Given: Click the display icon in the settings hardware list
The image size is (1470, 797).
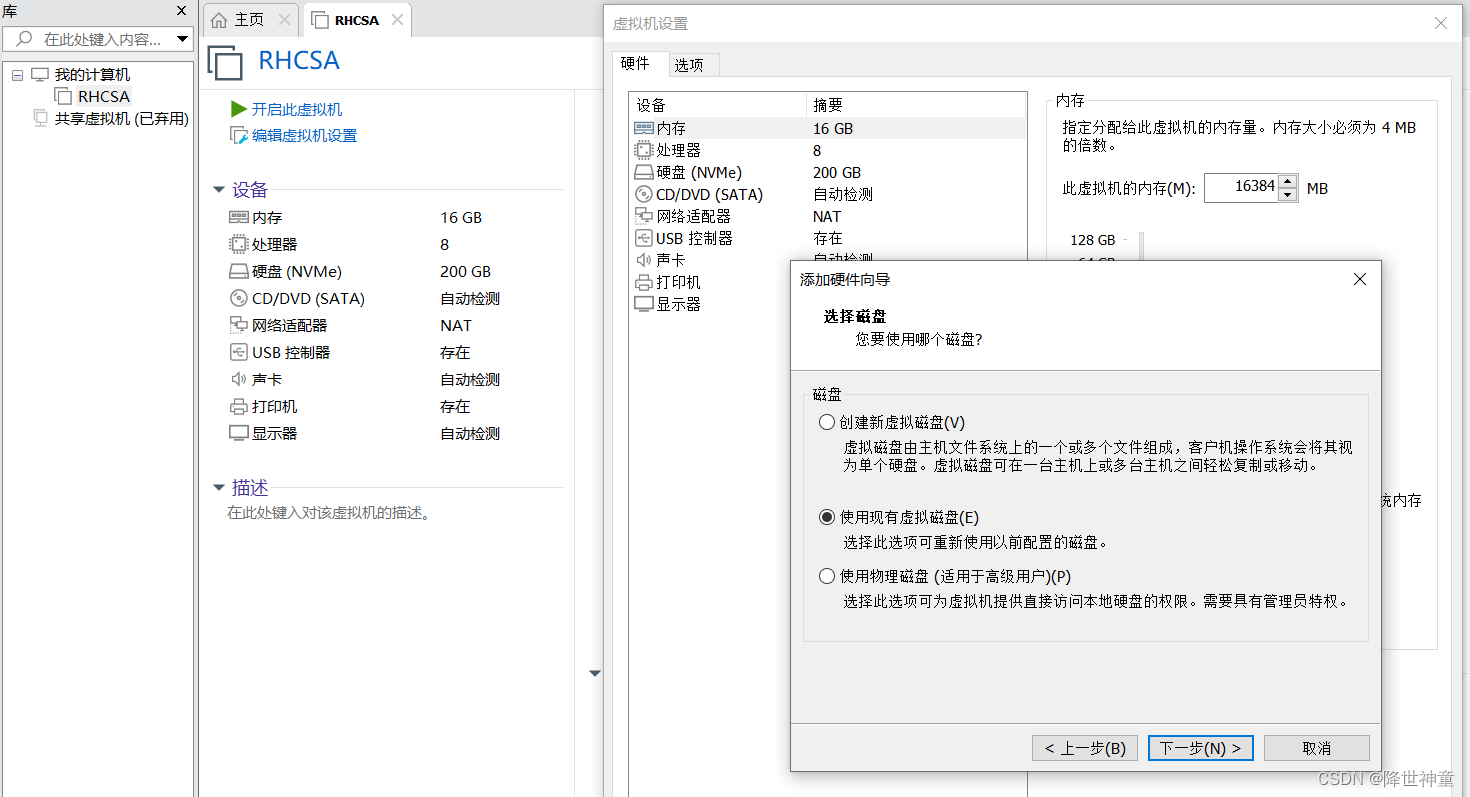Looking at the screenshot, I should [644, 304].
